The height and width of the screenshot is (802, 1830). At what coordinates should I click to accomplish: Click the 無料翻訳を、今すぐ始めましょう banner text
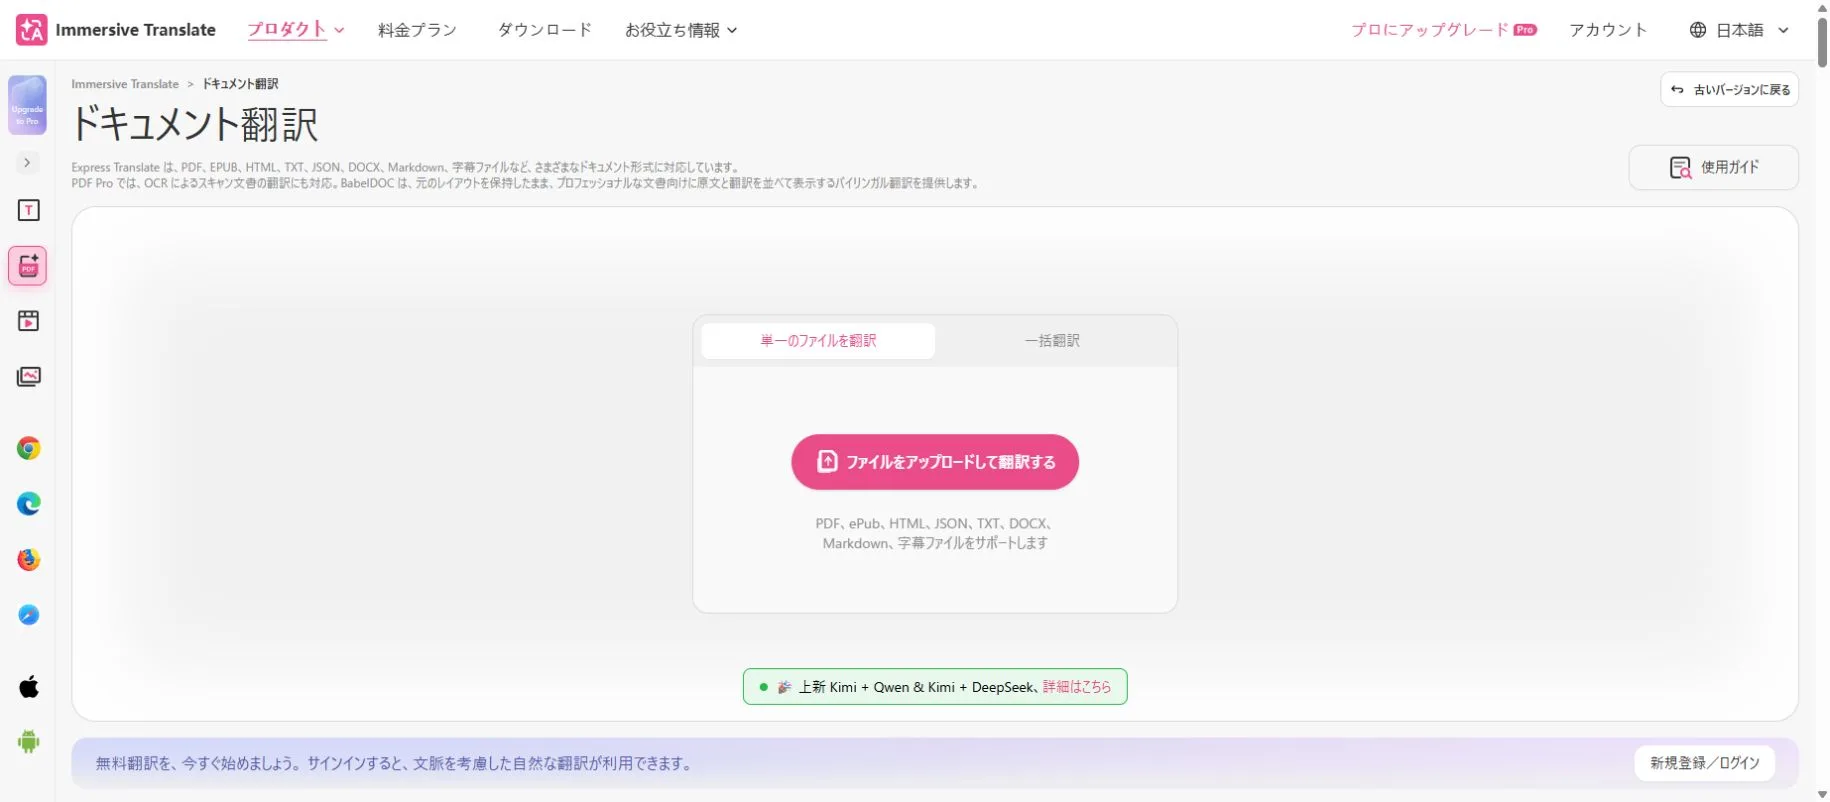coord(394,763)
